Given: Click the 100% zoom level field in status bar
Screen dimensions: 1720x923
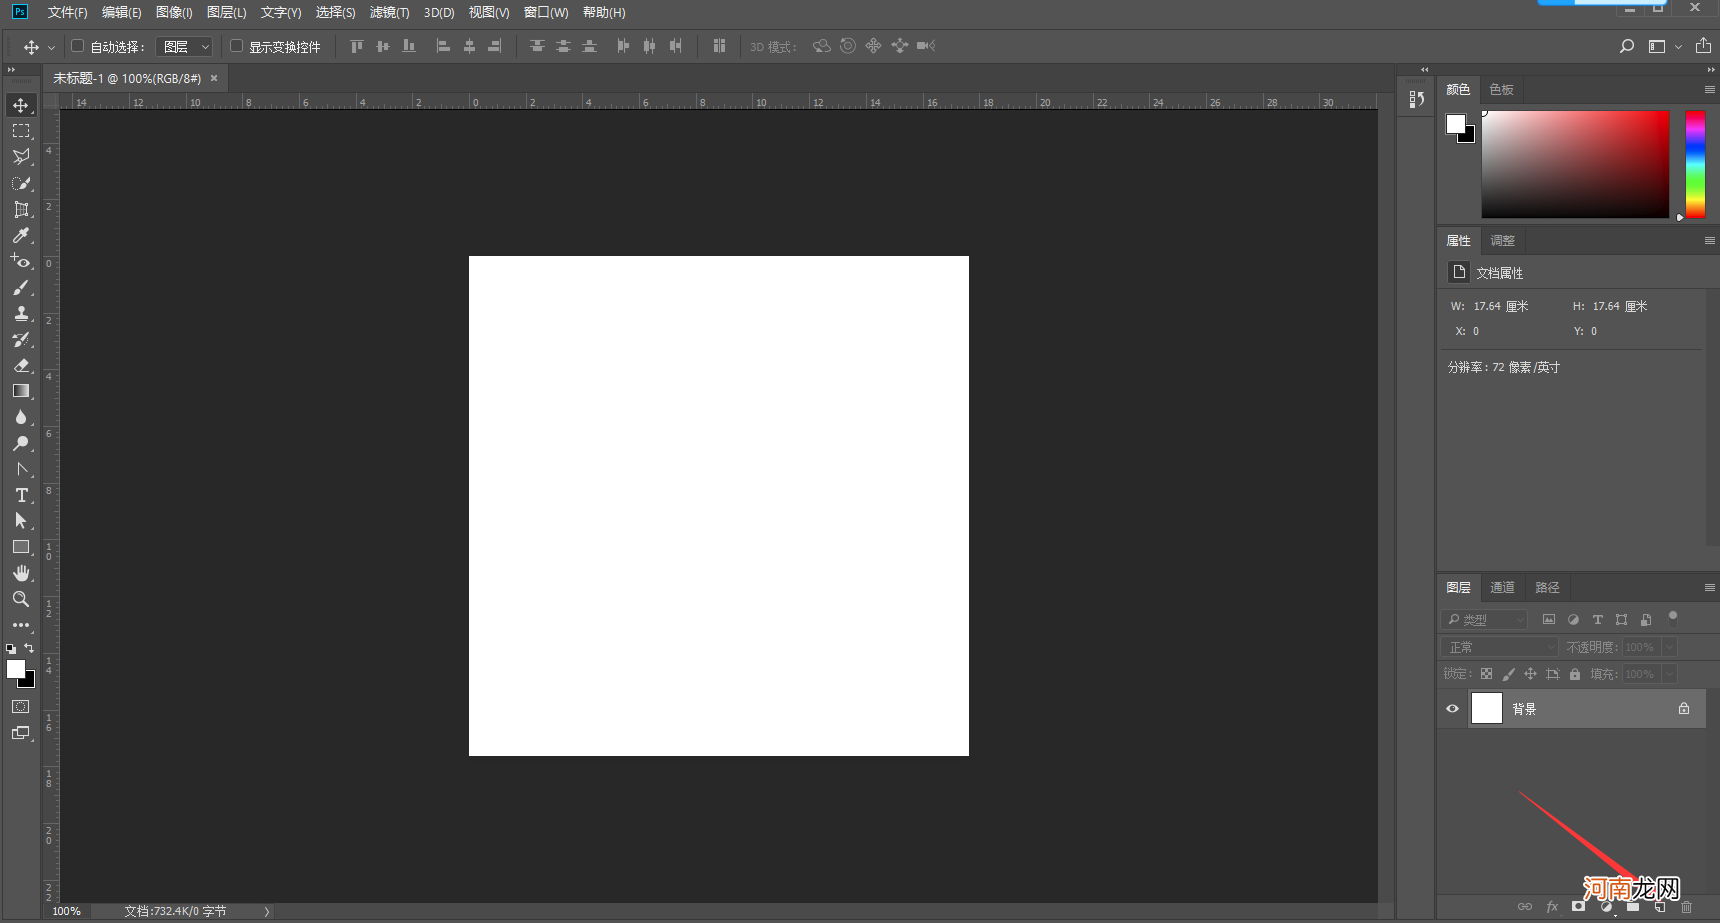Looking at the screenshot, I should [66, 911].
